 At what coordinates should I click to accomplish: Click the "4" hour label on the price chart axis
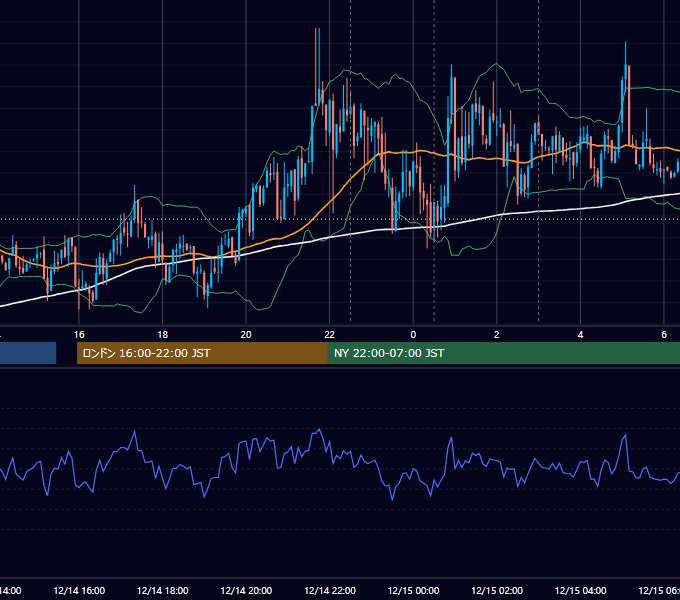point(580,335)
